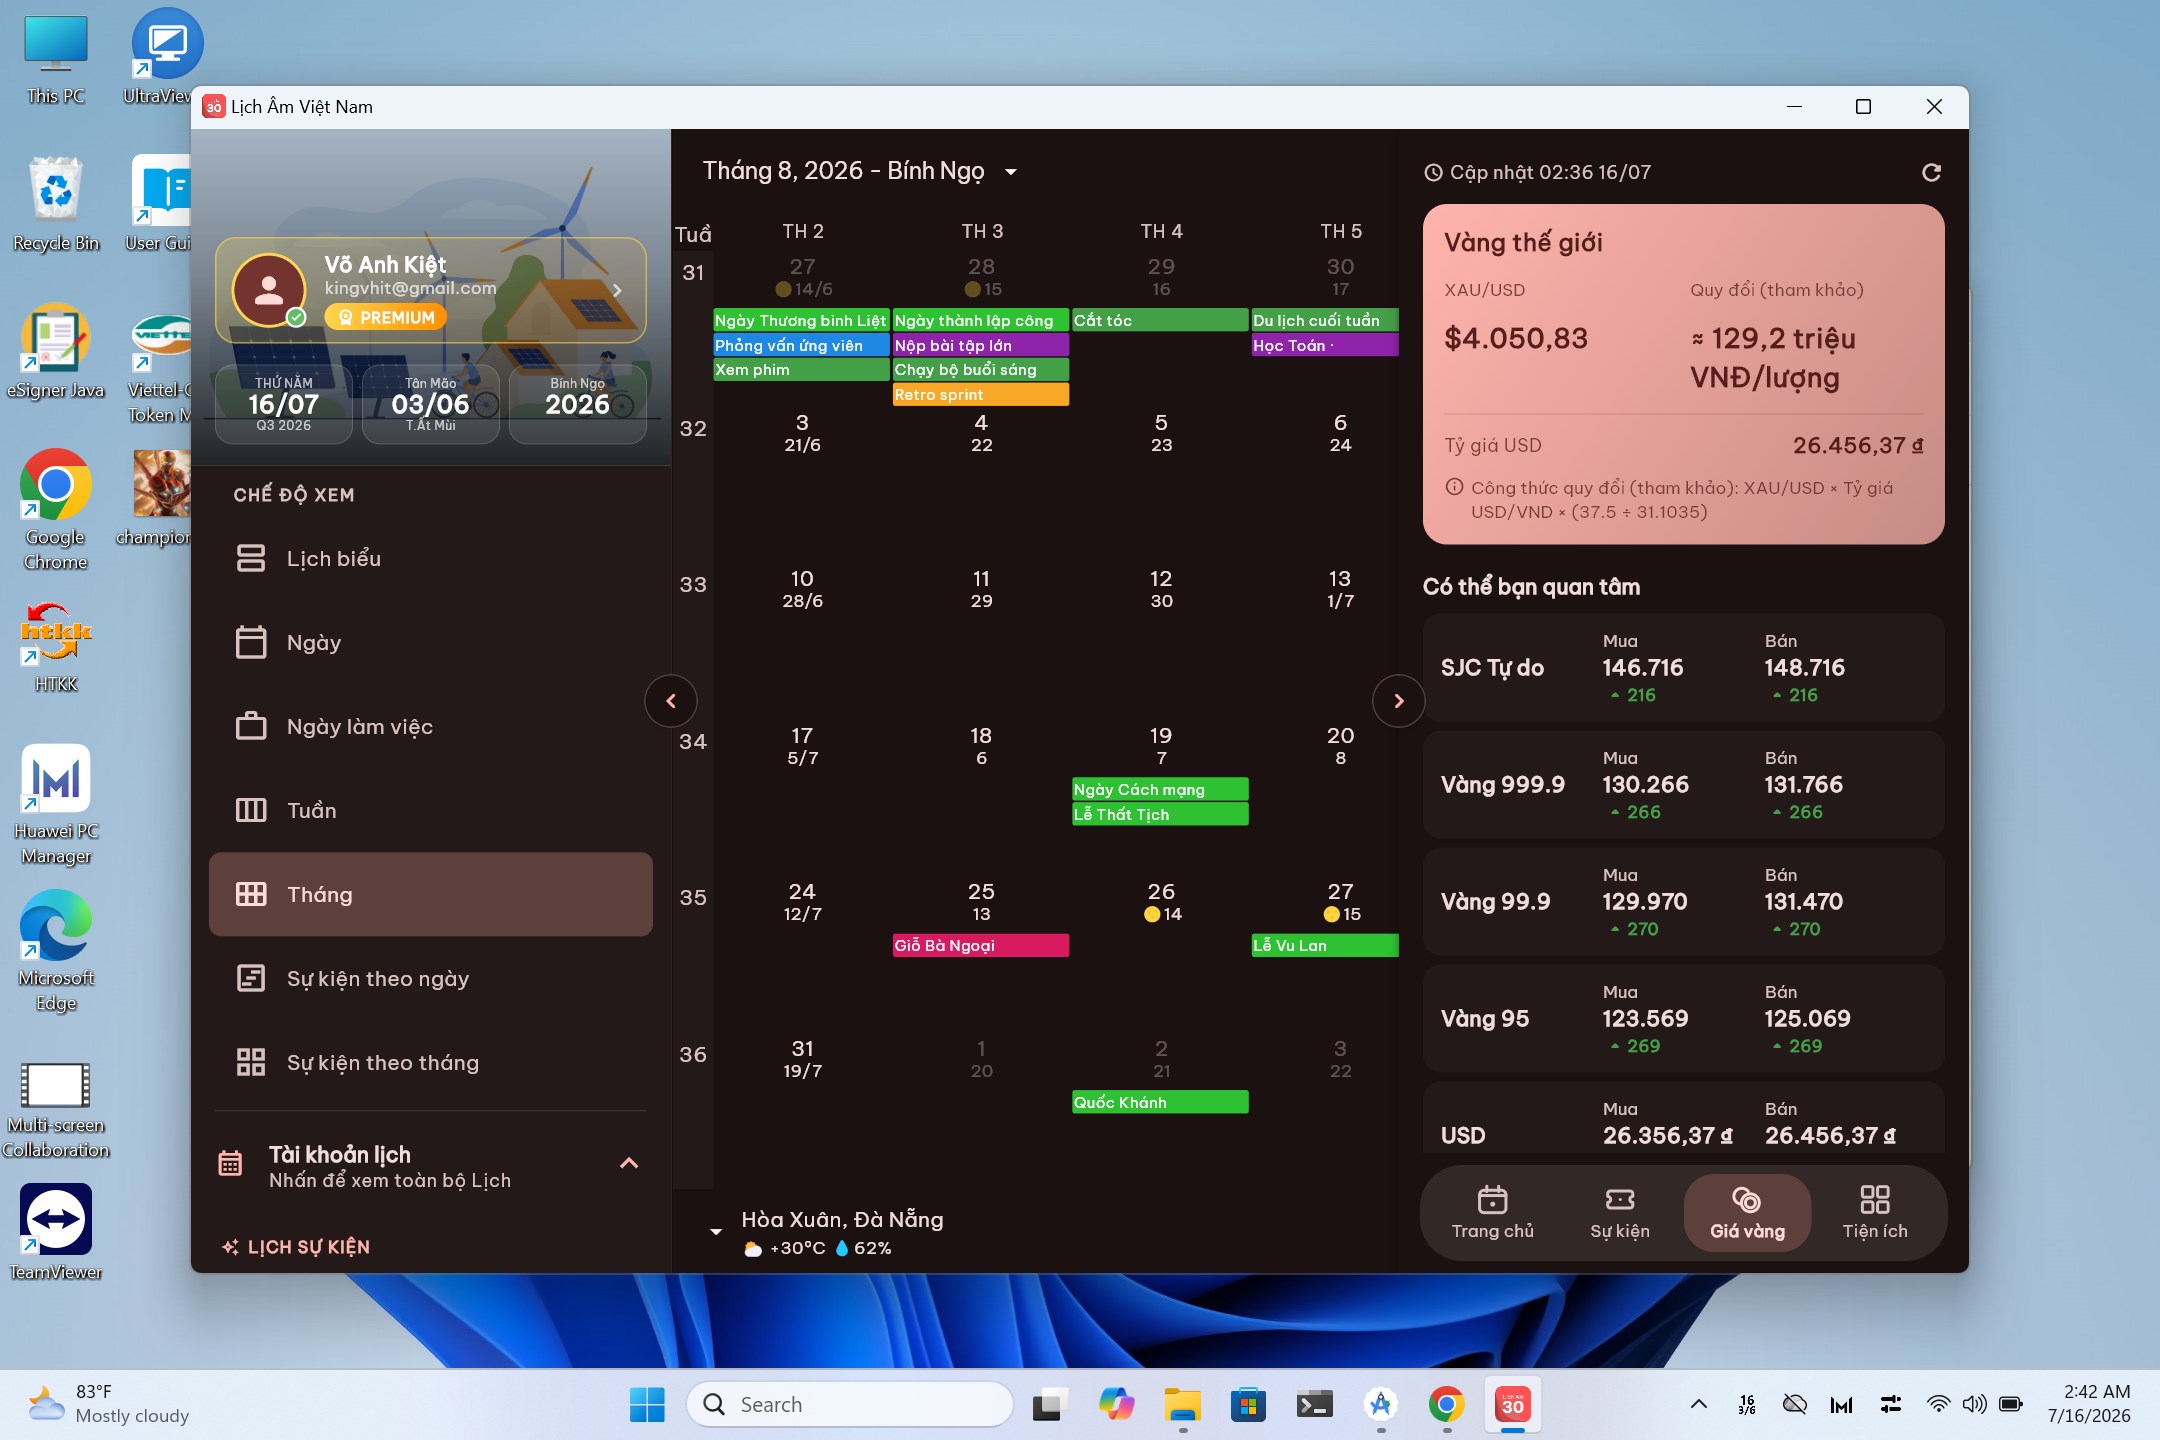Collapse the Tài khoản lịch section
This screenshot has width=2160, height=1440.
(x=629, y=1163)
